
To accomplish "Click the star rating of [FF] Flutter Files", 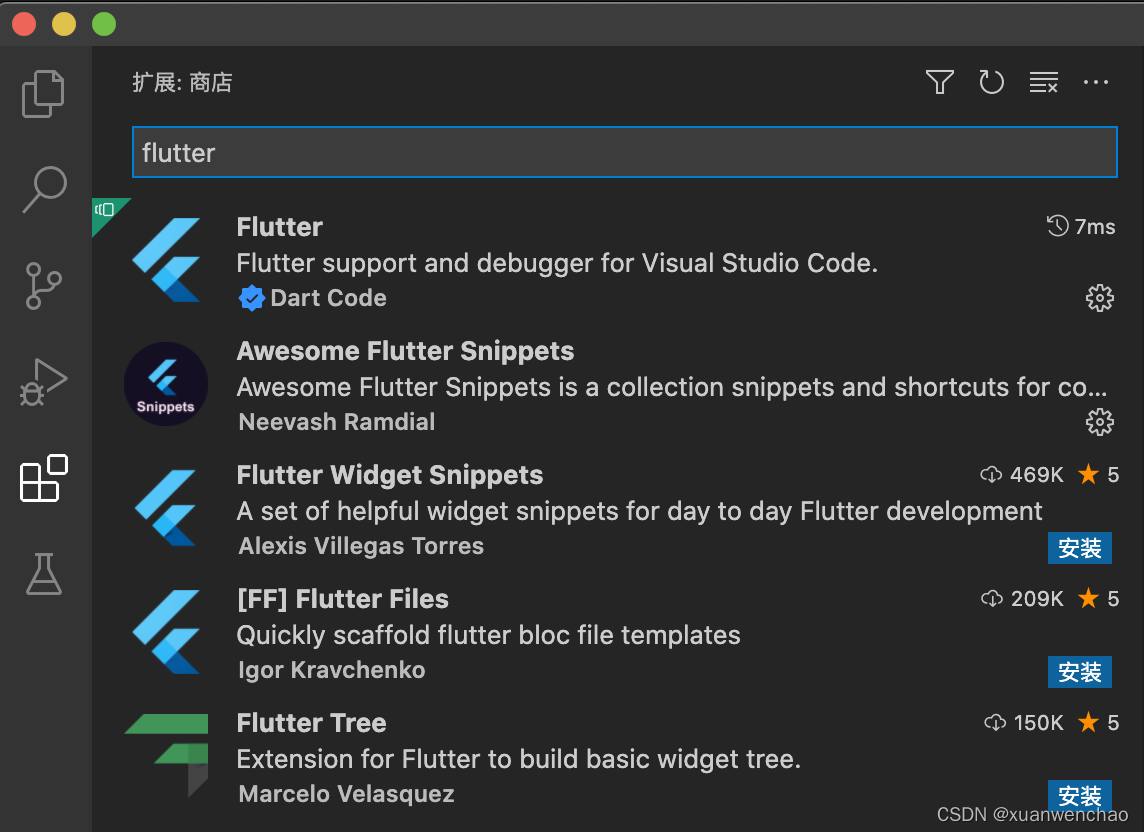I will (x=1098, y=598).
